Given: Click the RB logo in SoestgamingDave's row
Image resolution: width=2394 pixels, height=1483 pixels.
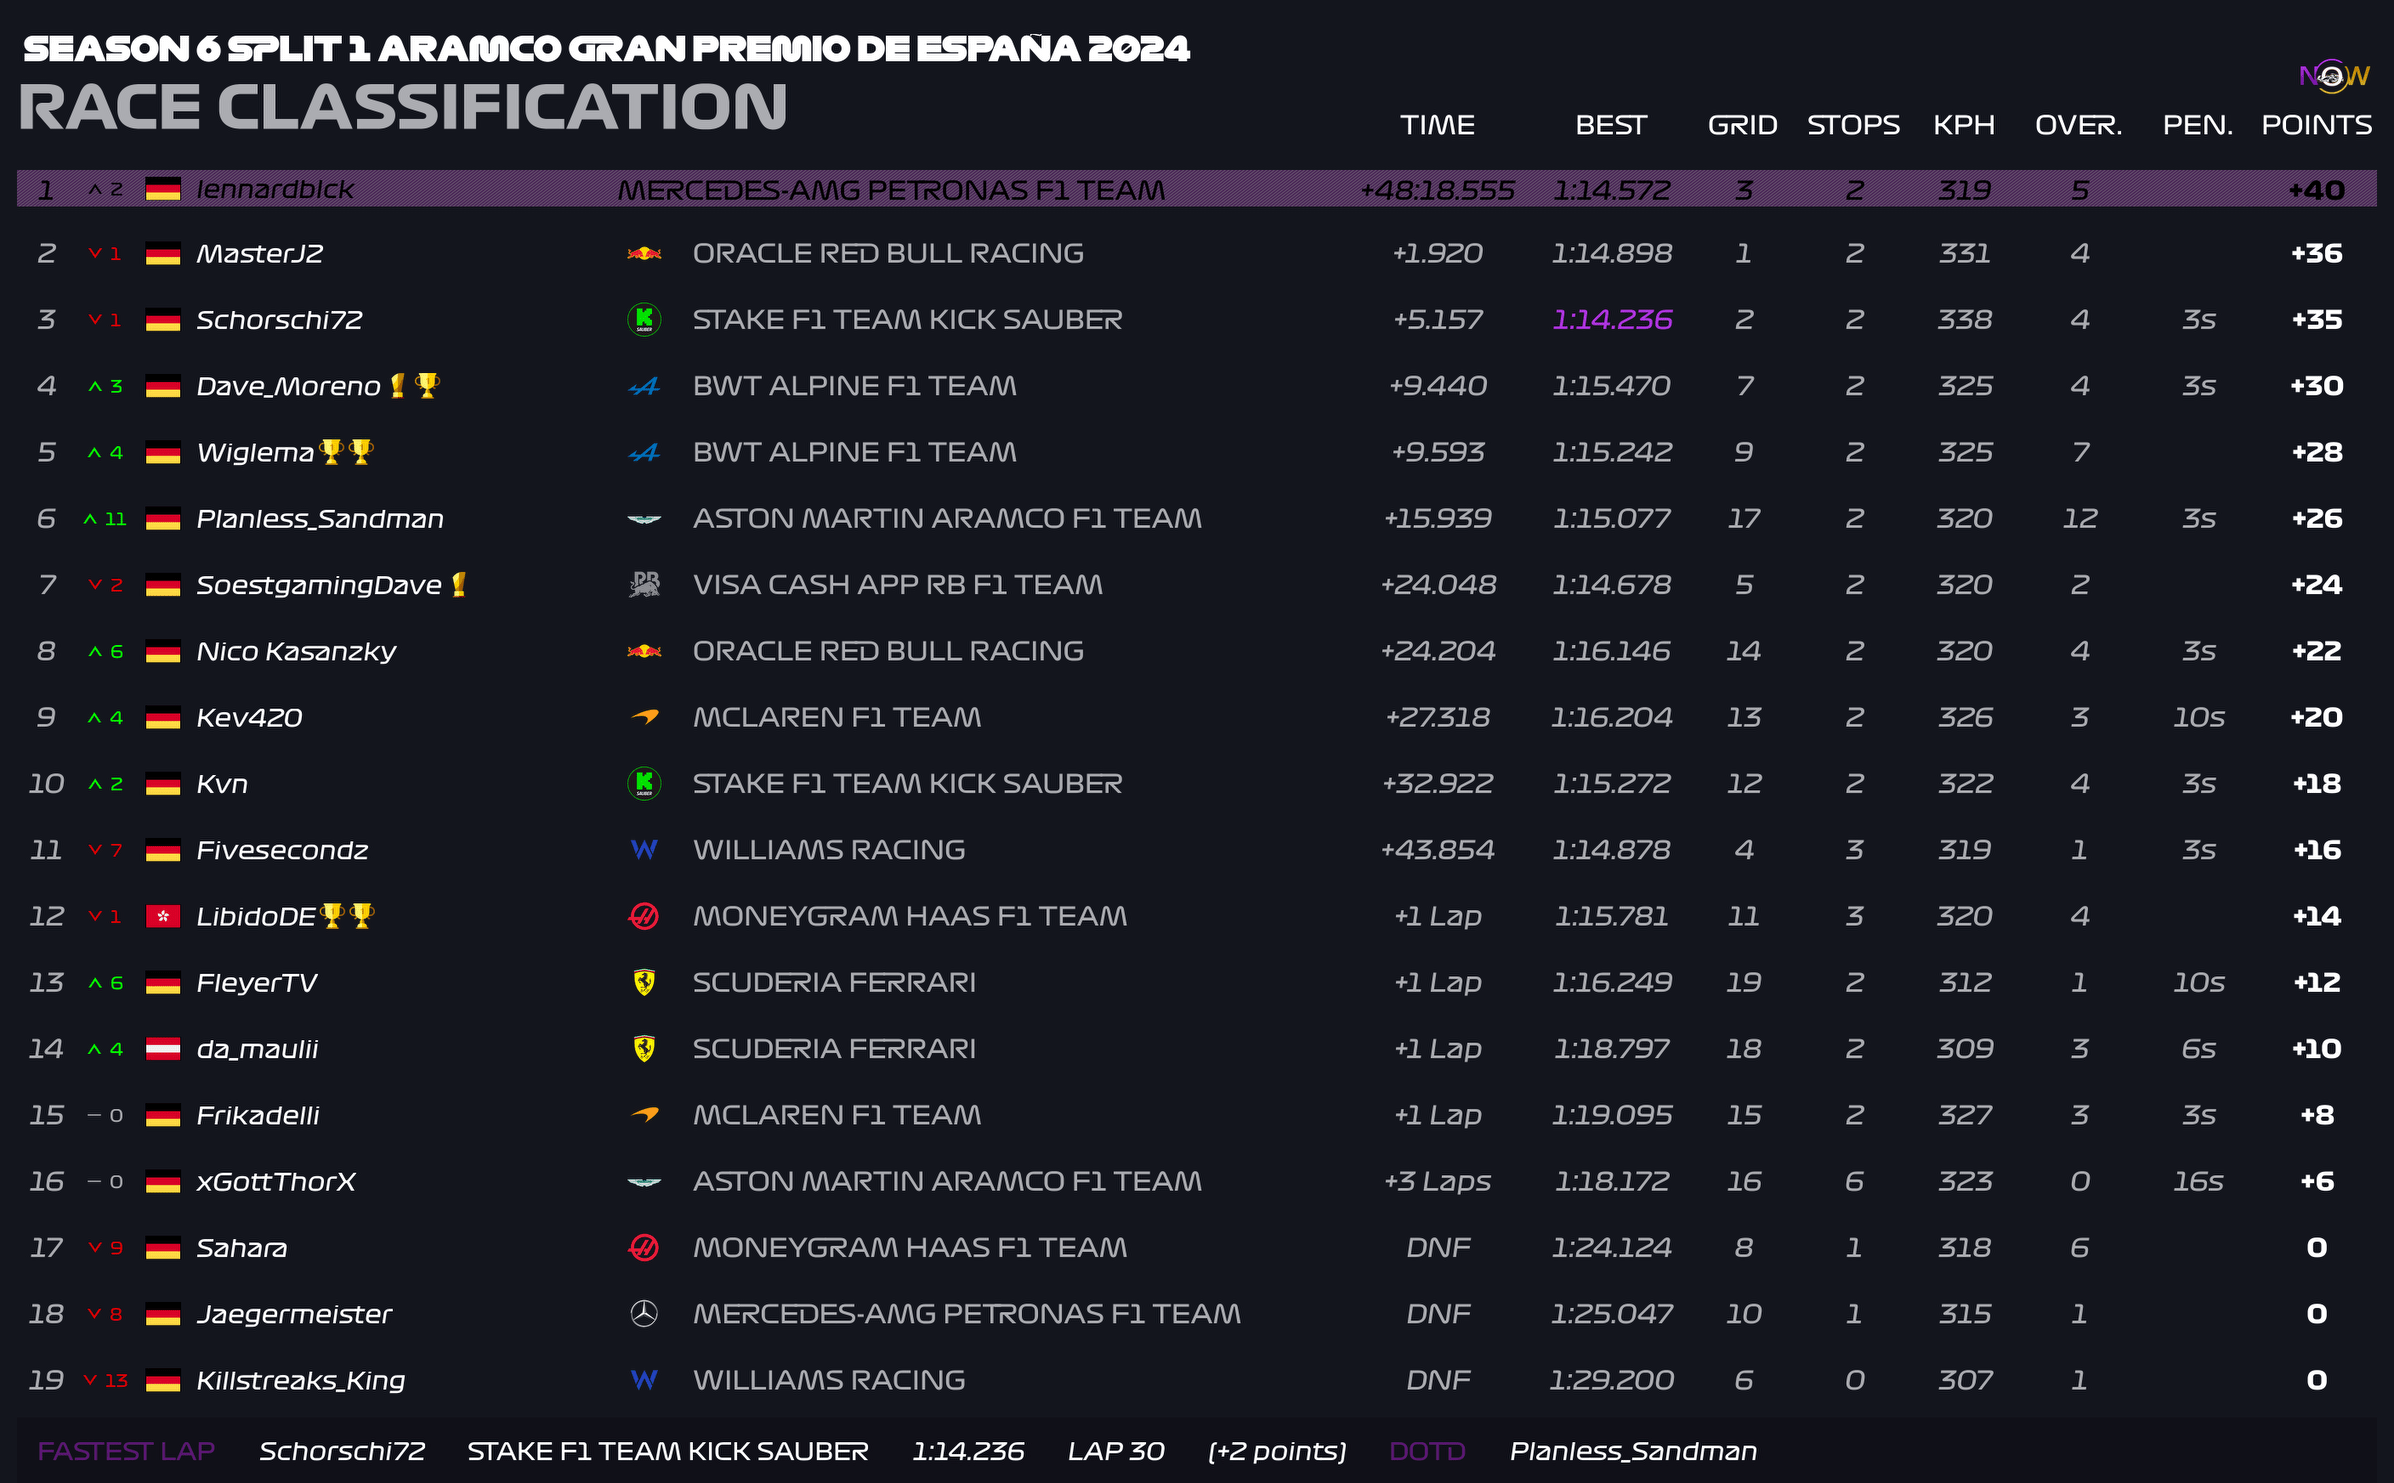Looking at the screenshot, I should [644, 585].
